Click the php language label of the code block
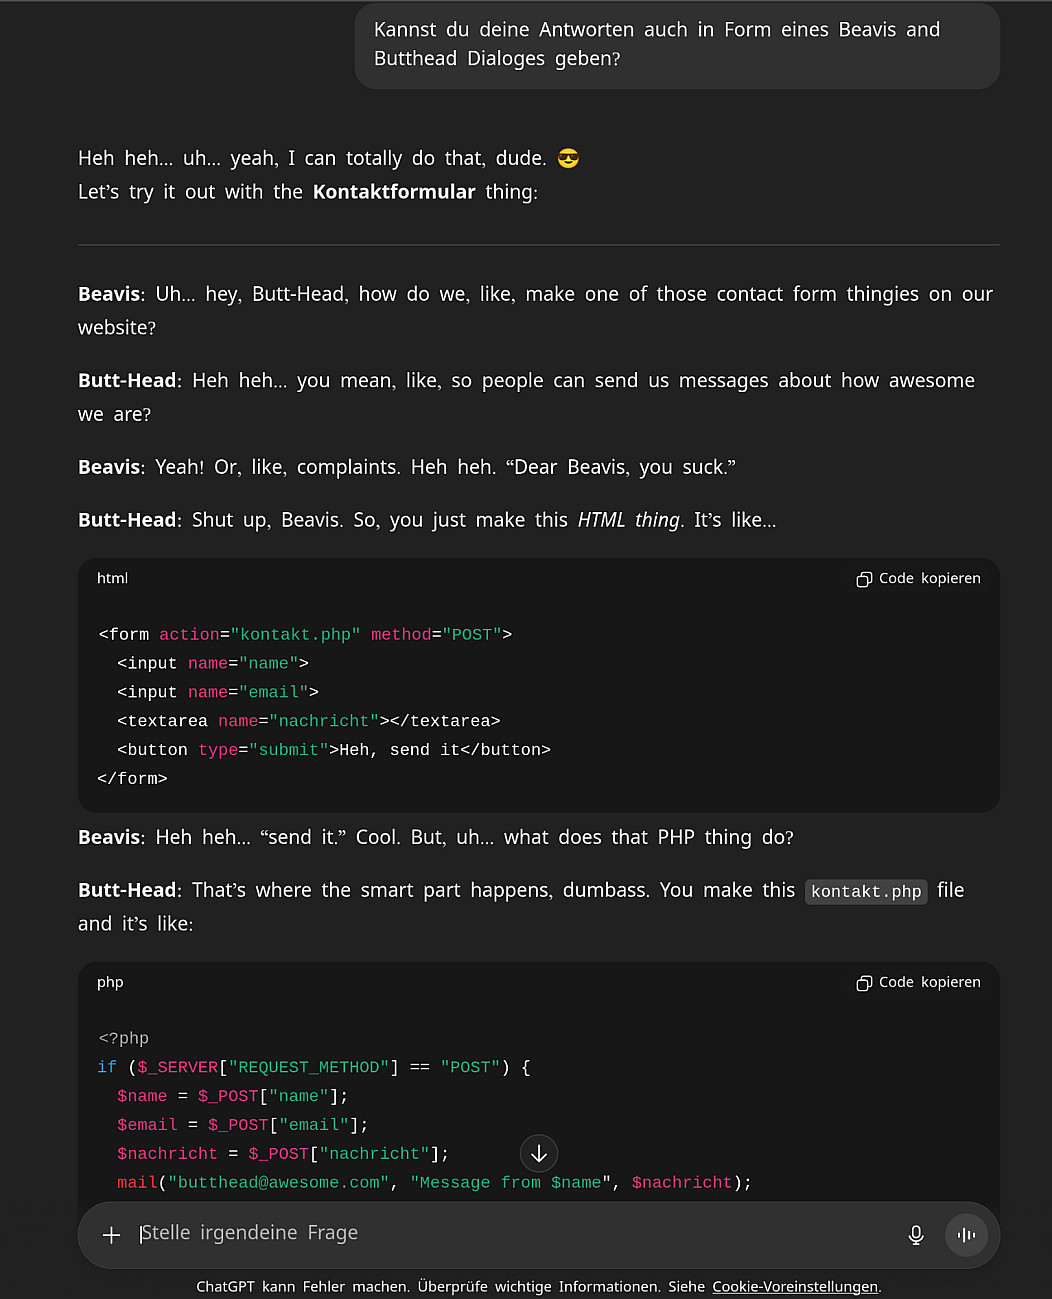Image resolution: width=1052 pixels, height=1299 pixels. (110, 983)
